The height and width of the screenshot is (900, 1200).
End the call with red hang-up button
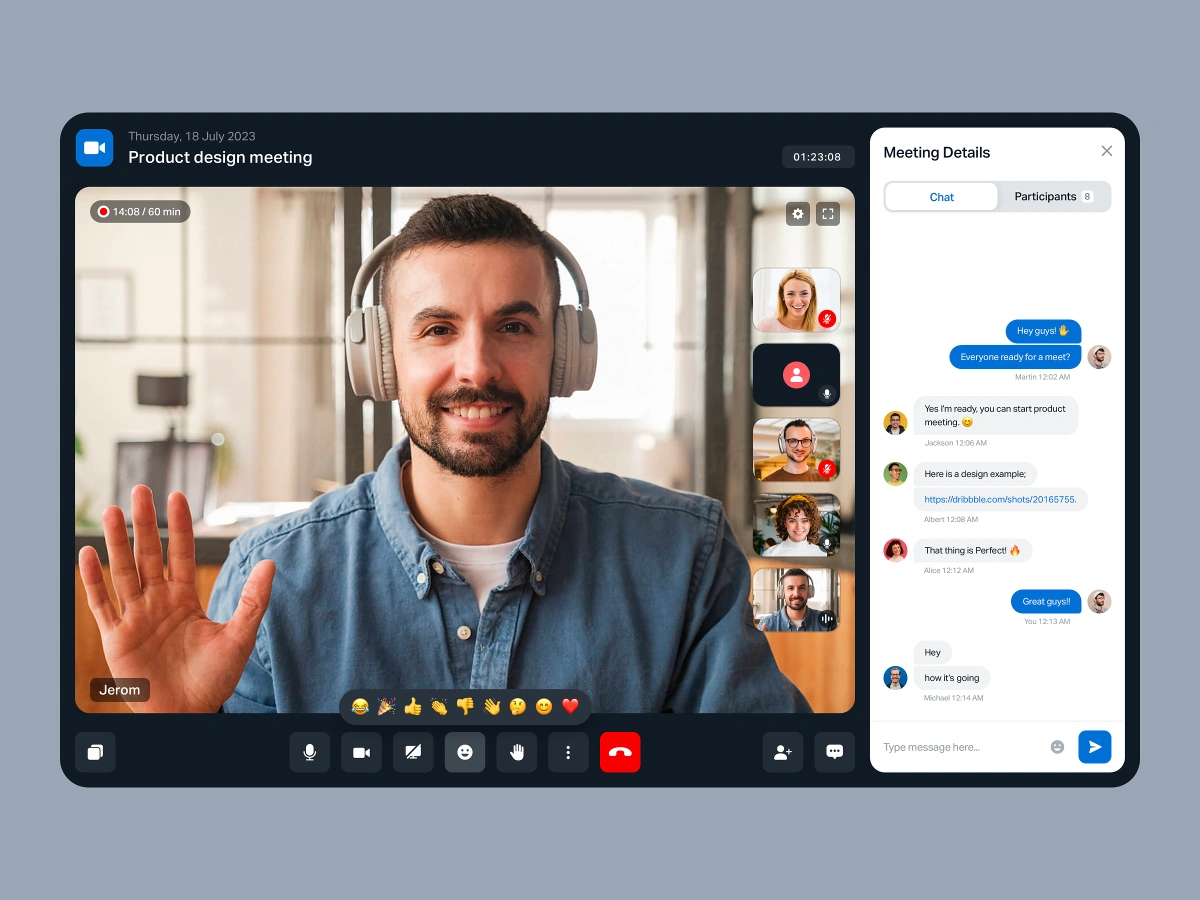[620, 752]
